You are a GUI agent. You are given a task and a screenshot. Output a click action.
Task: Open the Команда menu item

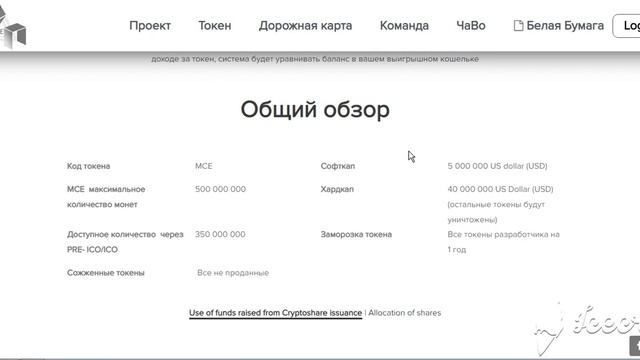tap(404, 26)
